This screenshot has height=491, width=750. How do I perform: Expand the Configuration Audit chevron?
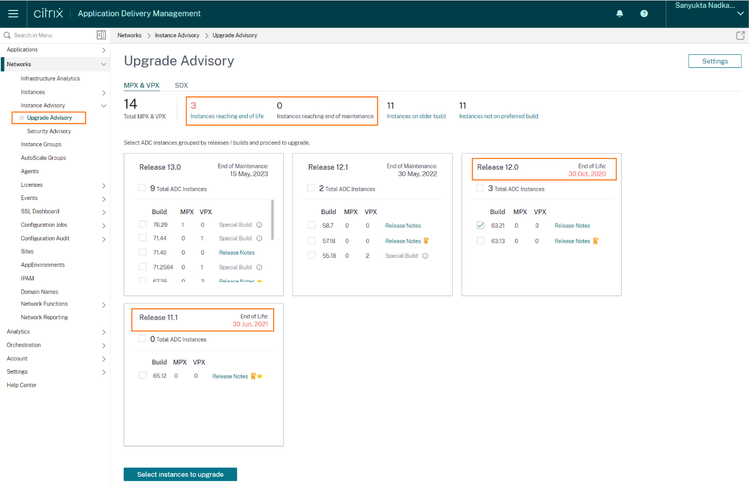[104, 239]
